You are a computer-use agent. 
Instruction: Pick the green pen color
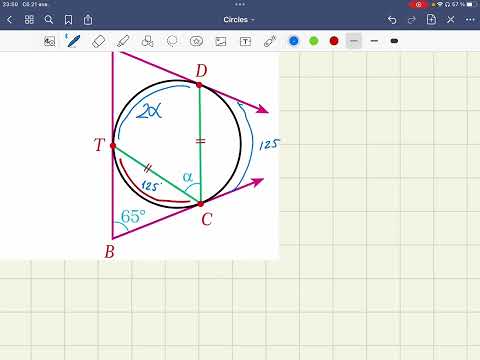[x=314, y=41]
